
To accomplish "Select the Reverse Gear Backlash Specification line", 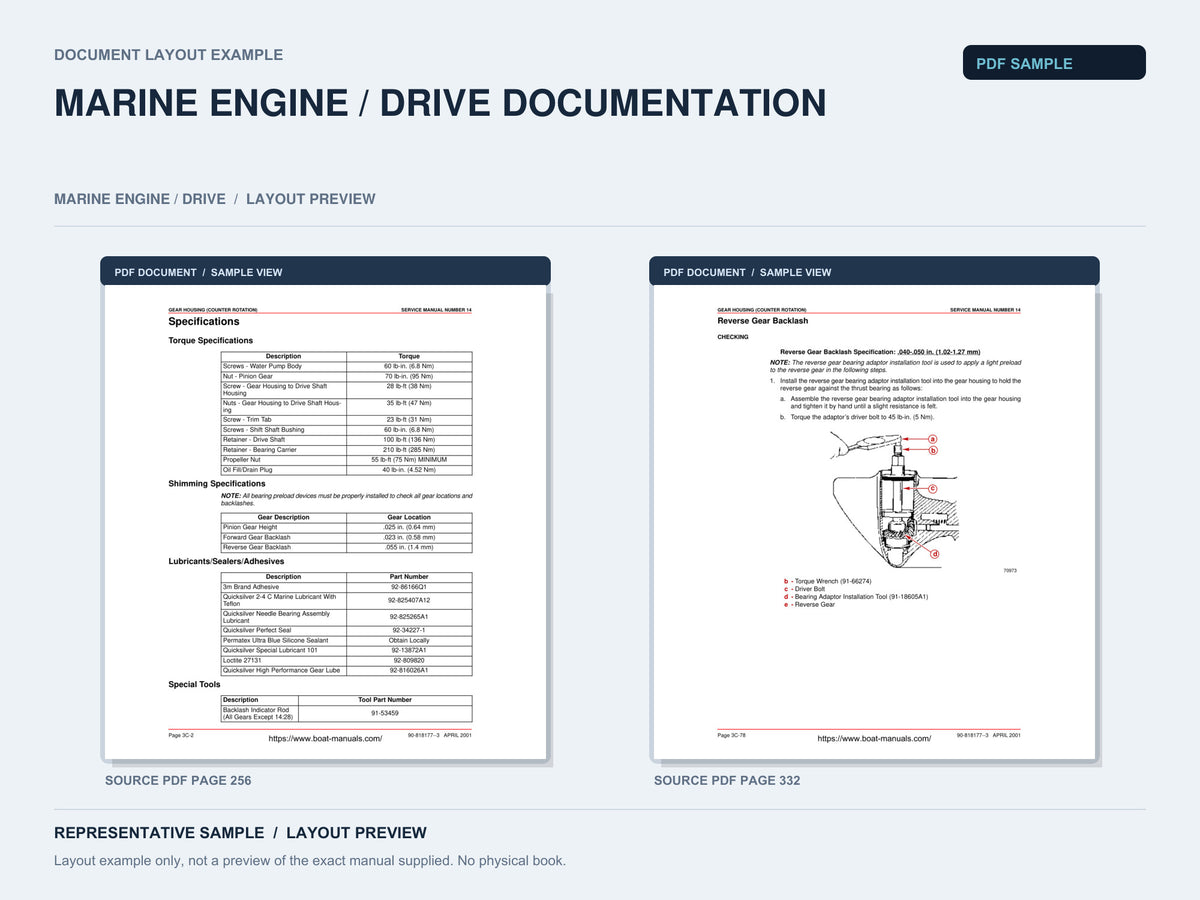I will coord(880,352).
